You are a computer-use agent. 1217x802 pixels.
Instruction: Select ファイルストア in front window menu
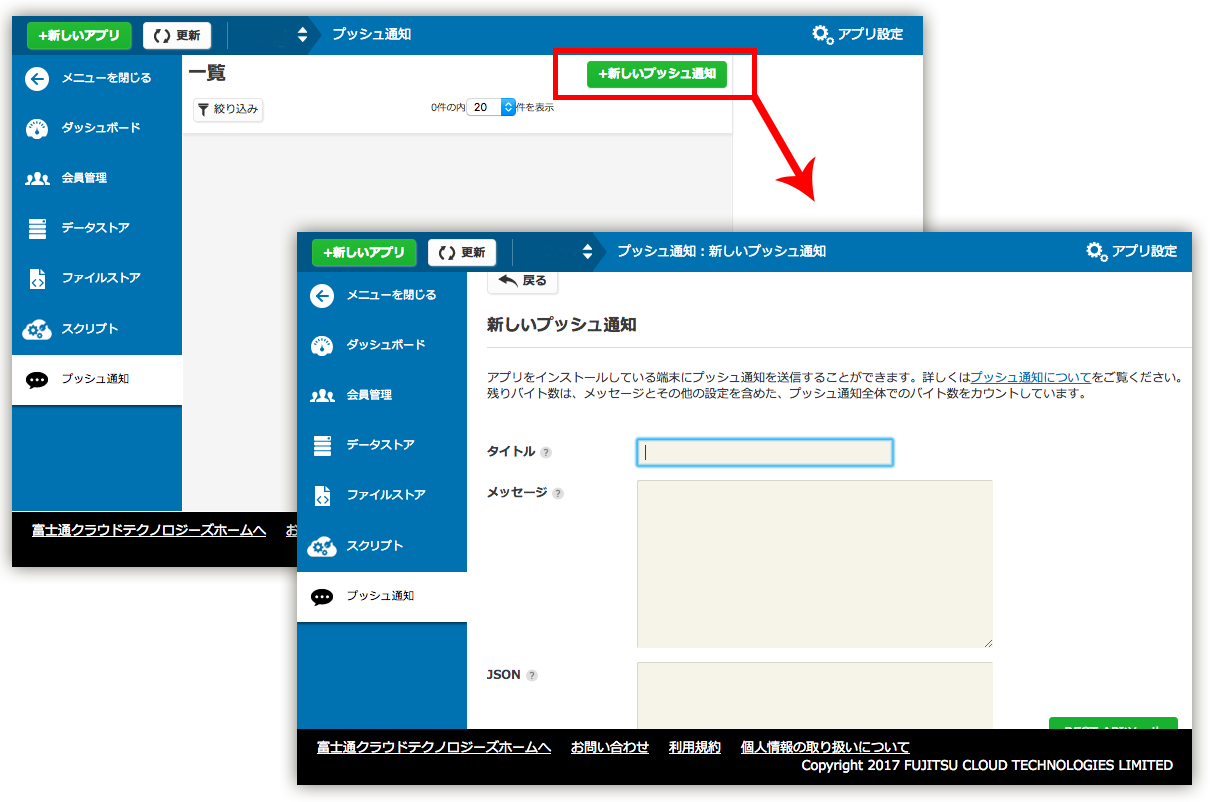tap(386, 495)
